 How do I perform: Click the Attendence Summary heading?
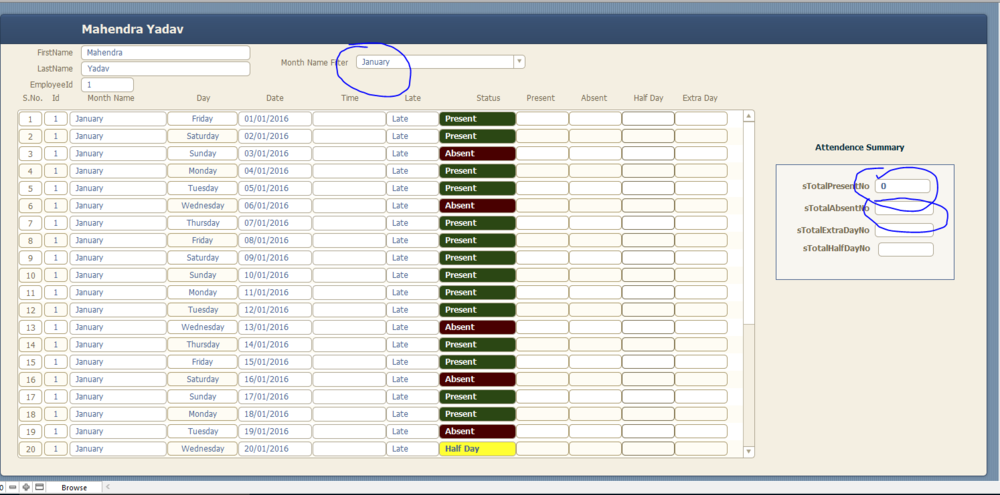pyautogui.click(x=859, y=147)
